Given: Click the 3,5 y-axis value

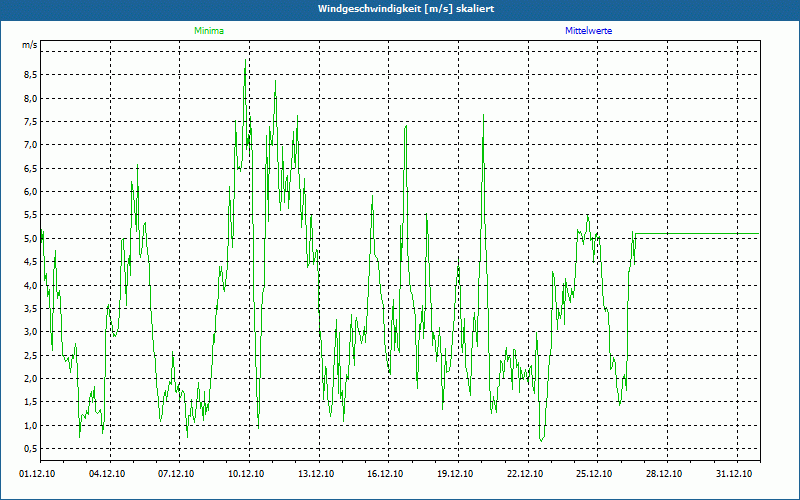Looking at the screenshot, I should click(31, 309).
